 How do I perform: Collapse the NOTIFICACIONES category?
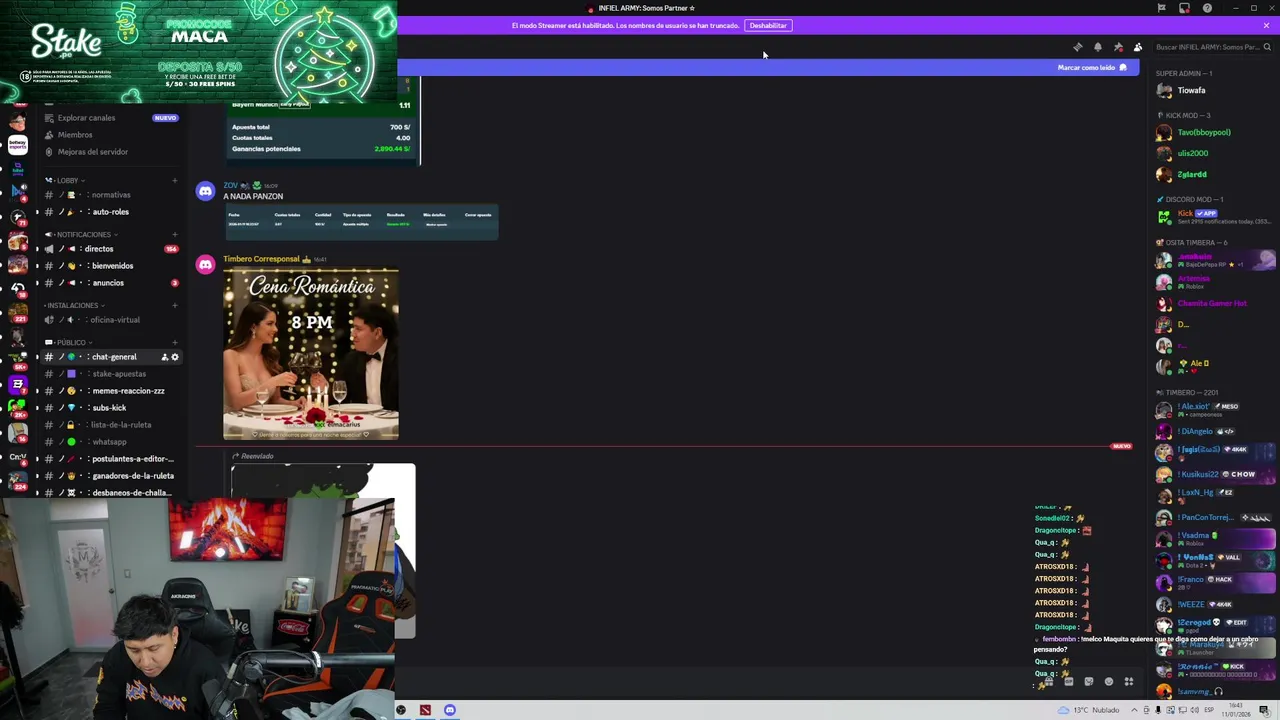tap(80, 234)
